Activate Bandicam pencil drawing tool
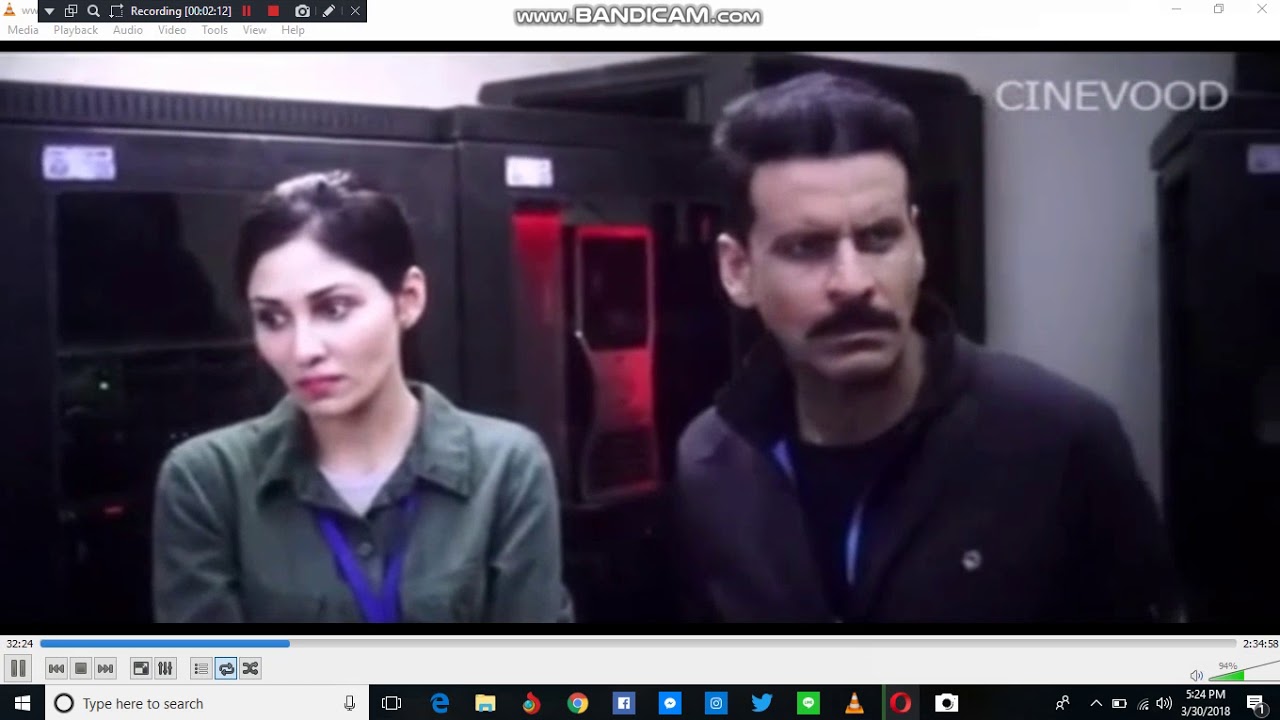 click(328, 11)
